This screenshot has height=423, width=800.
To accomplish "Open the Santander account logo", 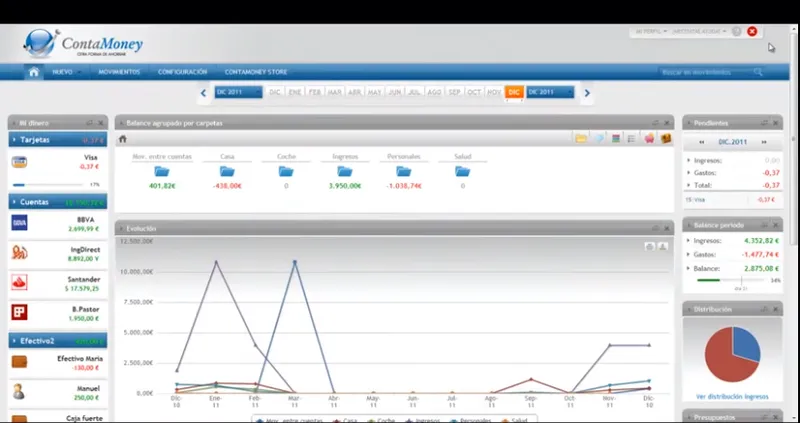I will 19,282.
